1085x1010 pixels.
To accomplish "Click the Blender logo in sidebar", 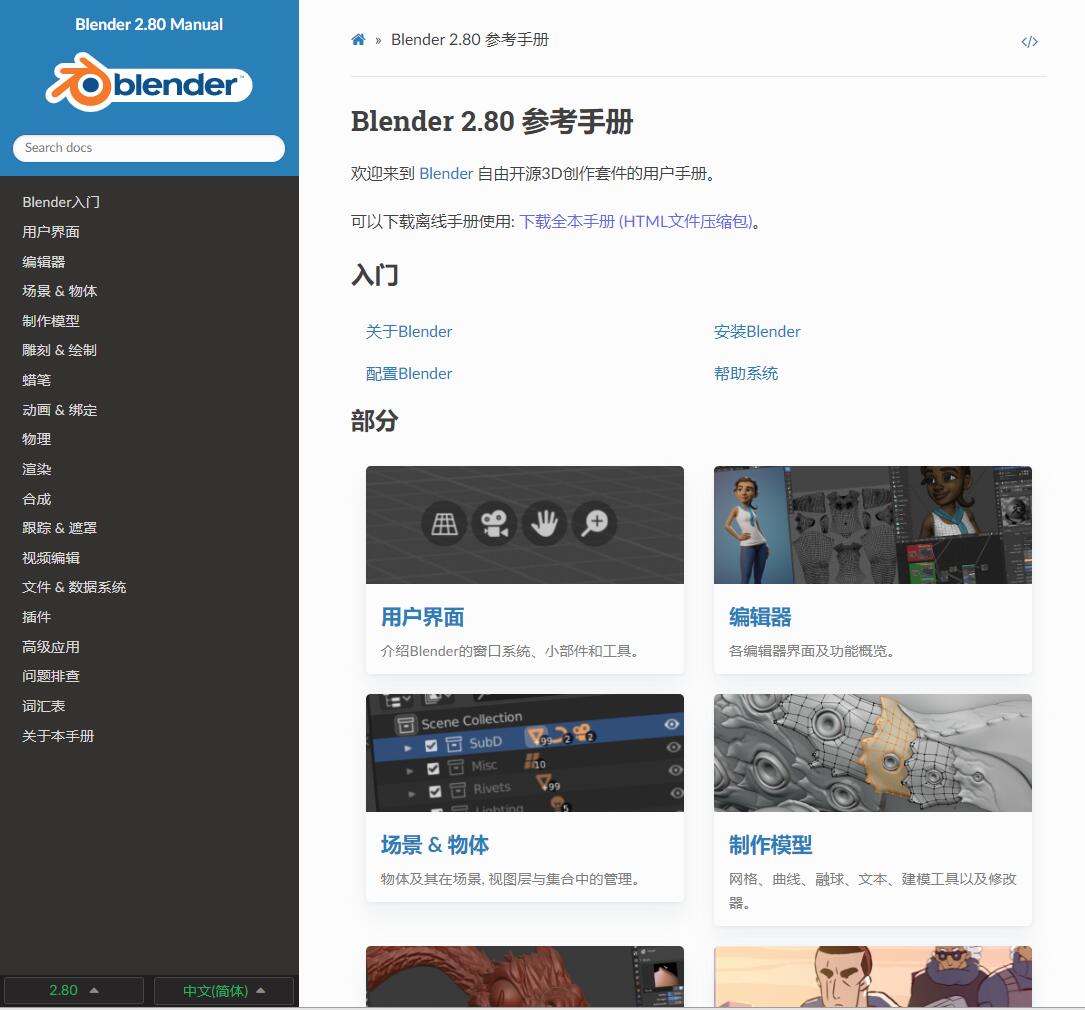I will pos(149,84).
